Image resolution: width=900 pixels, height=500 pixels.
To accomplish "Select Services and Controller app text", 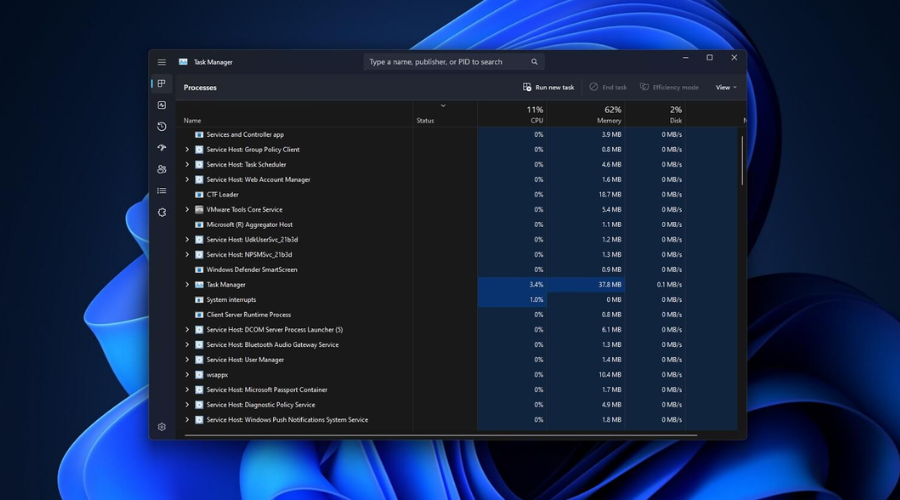I will point(245,135).
